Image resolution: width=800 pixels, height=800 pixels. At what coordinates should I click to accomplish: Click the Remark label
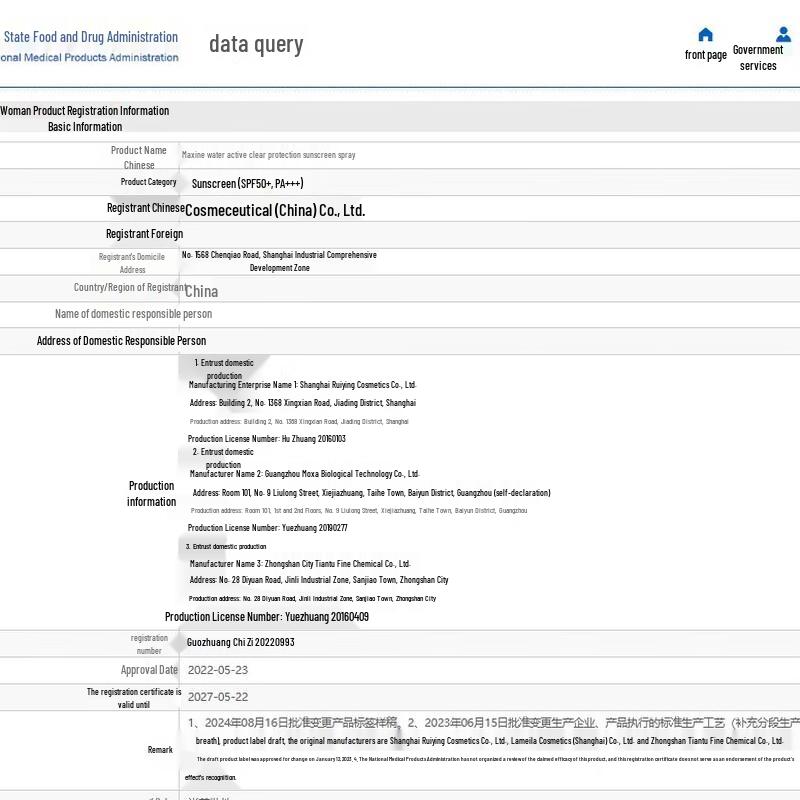click(x=160, y=750)
